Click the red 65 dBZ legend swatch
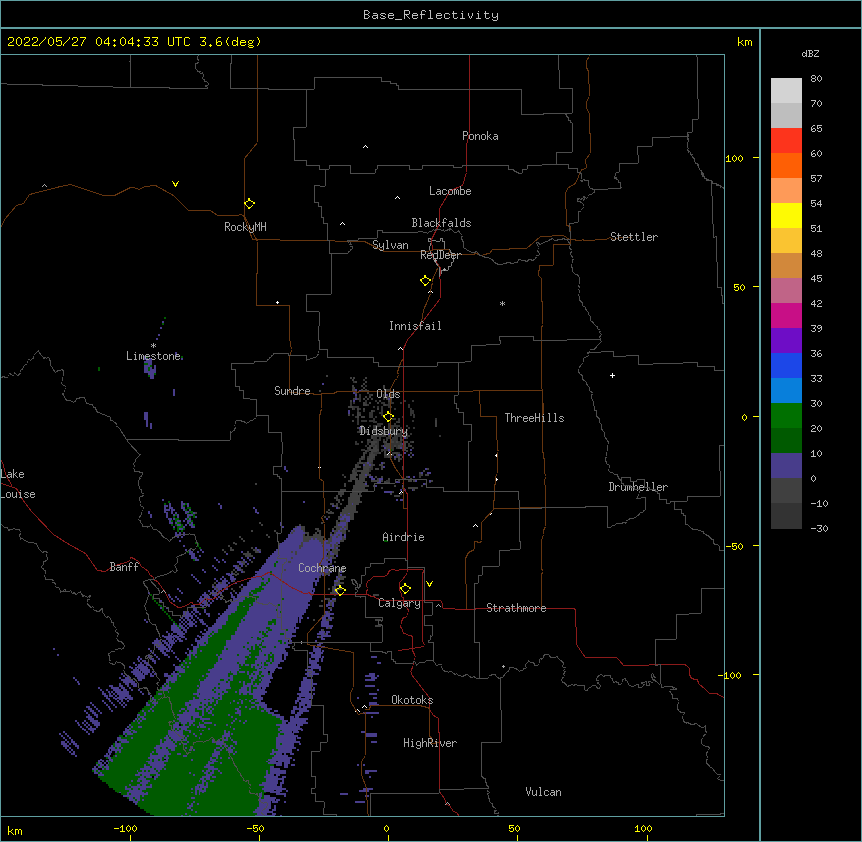Image resolution: width=862 pixels, height=842 pixels. coord(786,141)
